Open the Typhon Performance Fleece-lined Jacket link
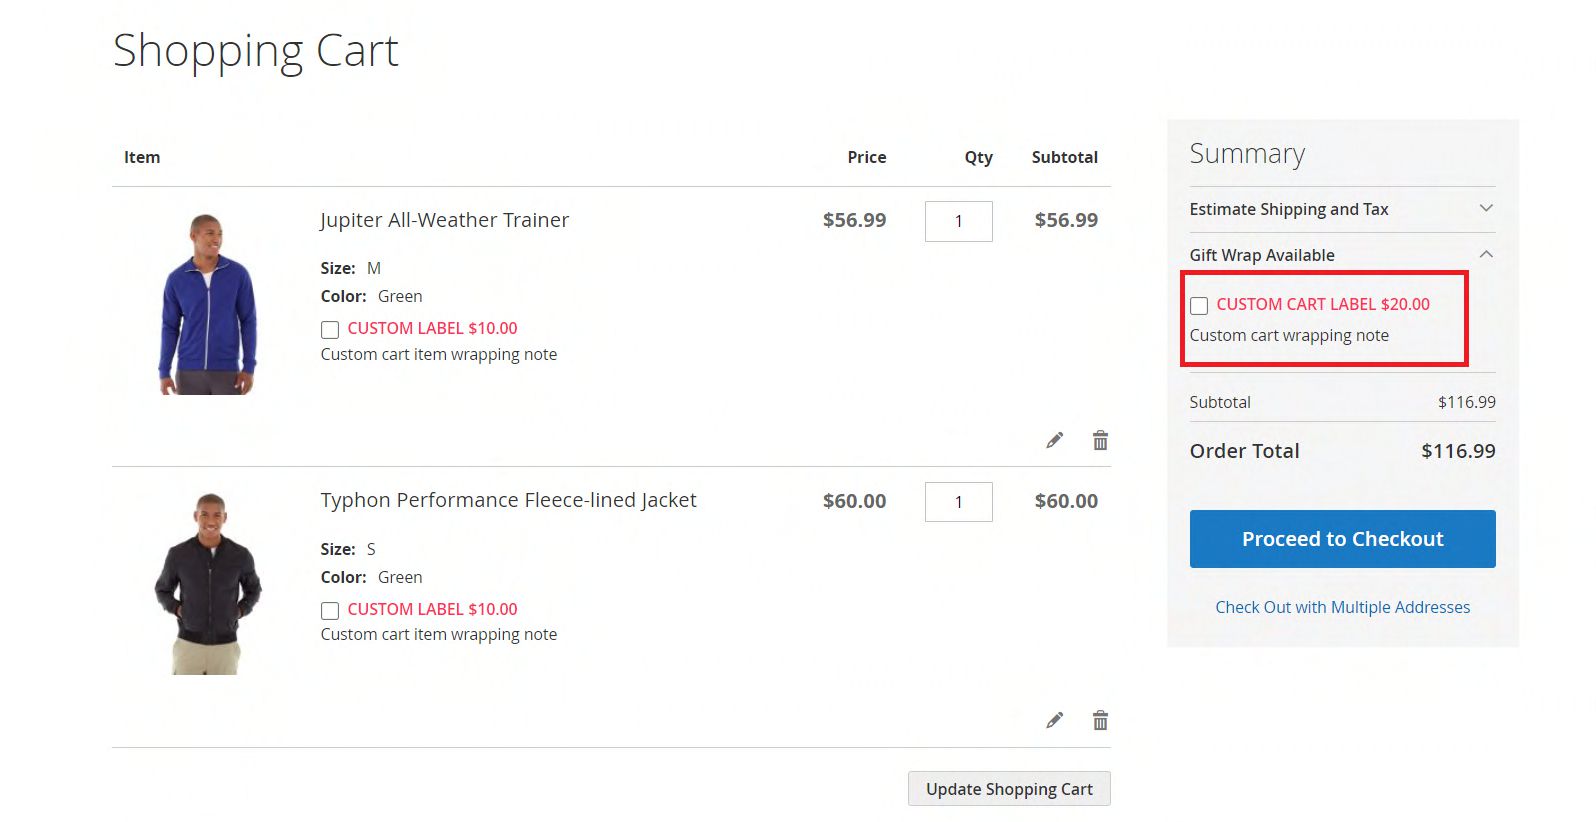 tap(508, 500)
